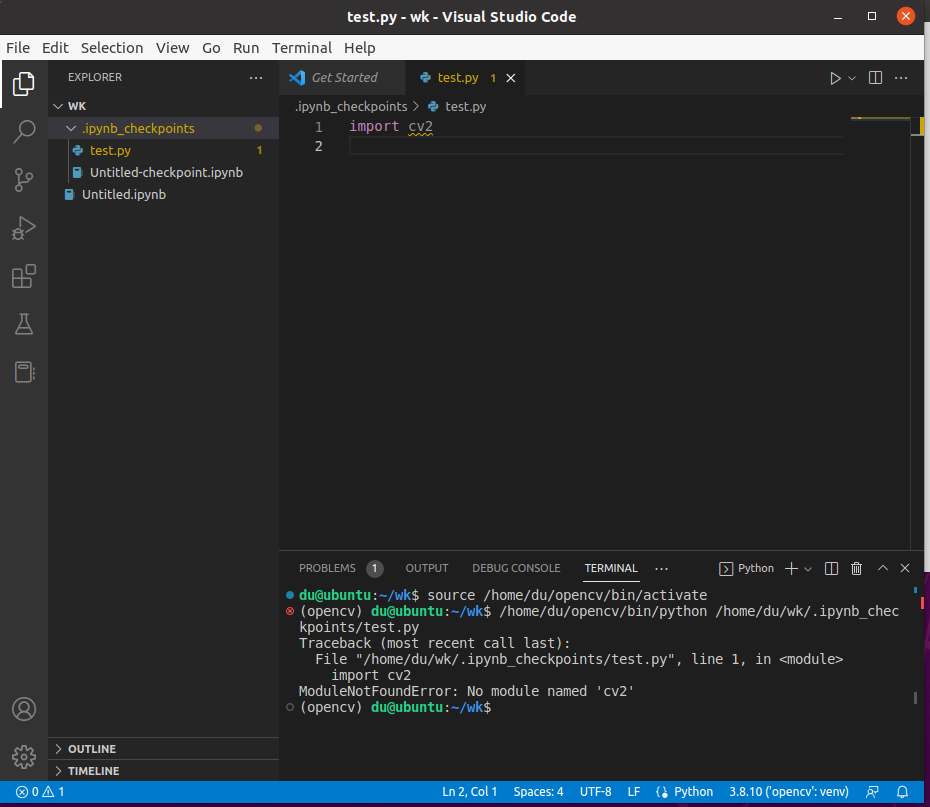This screenshot has width=930, height=807.
Task: Open the Terminal menu
Action: click(x=302, y=48)
